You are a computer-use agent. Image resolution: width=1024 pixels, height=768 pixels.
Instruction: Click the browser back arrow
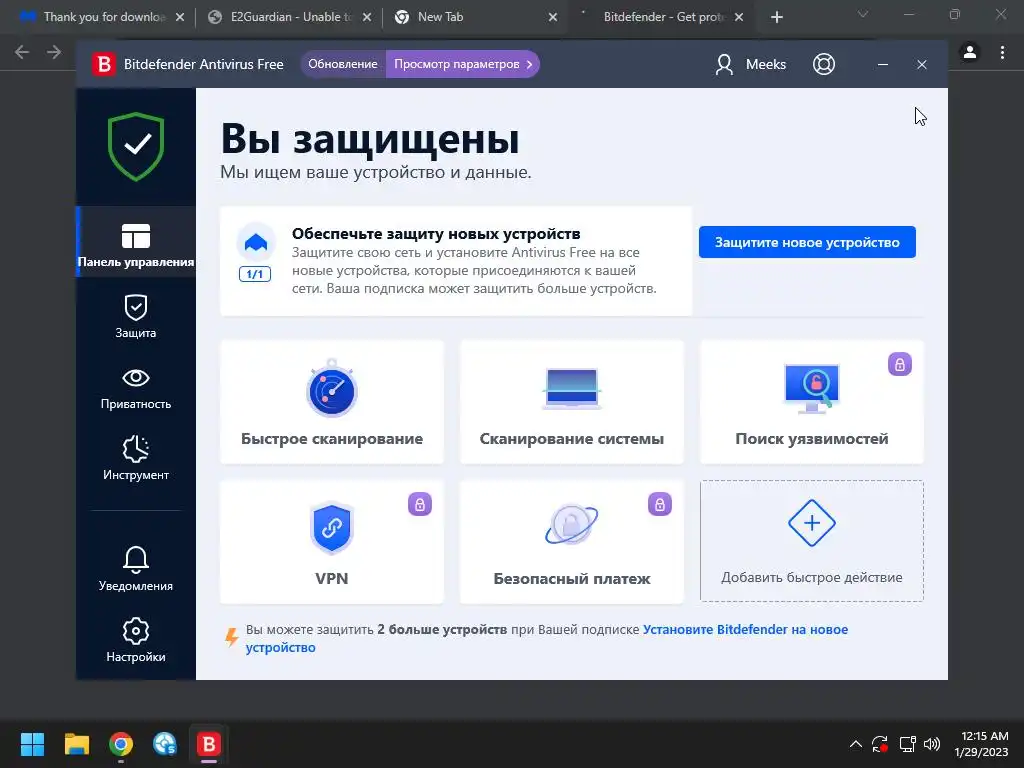pyautogui.click(x=22, y=52)
